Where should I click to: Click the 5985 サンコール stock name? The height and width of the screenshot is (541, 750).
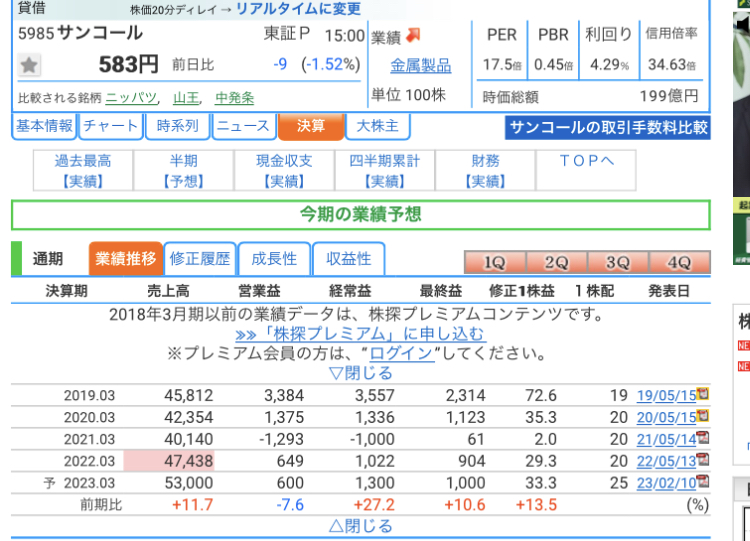point(80,33)
